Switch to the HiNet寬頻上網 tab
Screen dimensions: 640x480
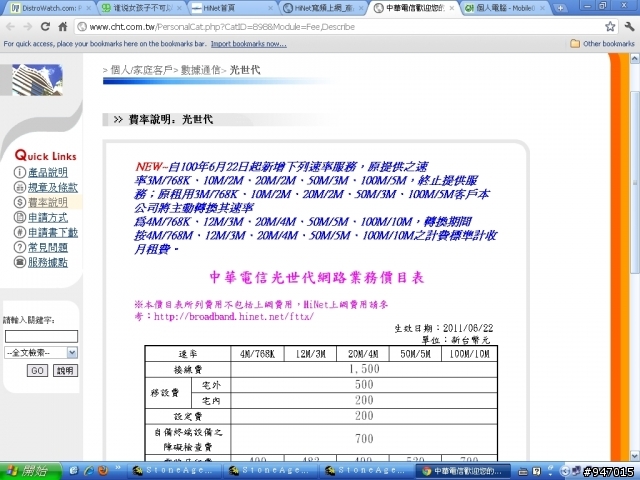[x=324, y=8]
